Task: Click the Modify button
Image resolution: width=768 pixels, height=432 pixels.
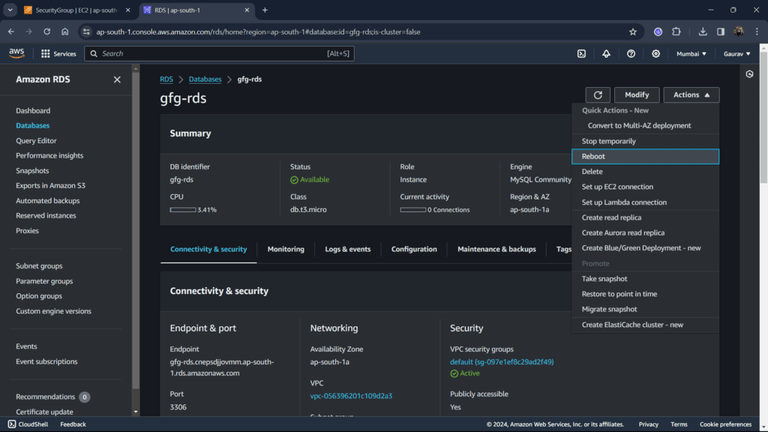Action: tap(637, 95)
